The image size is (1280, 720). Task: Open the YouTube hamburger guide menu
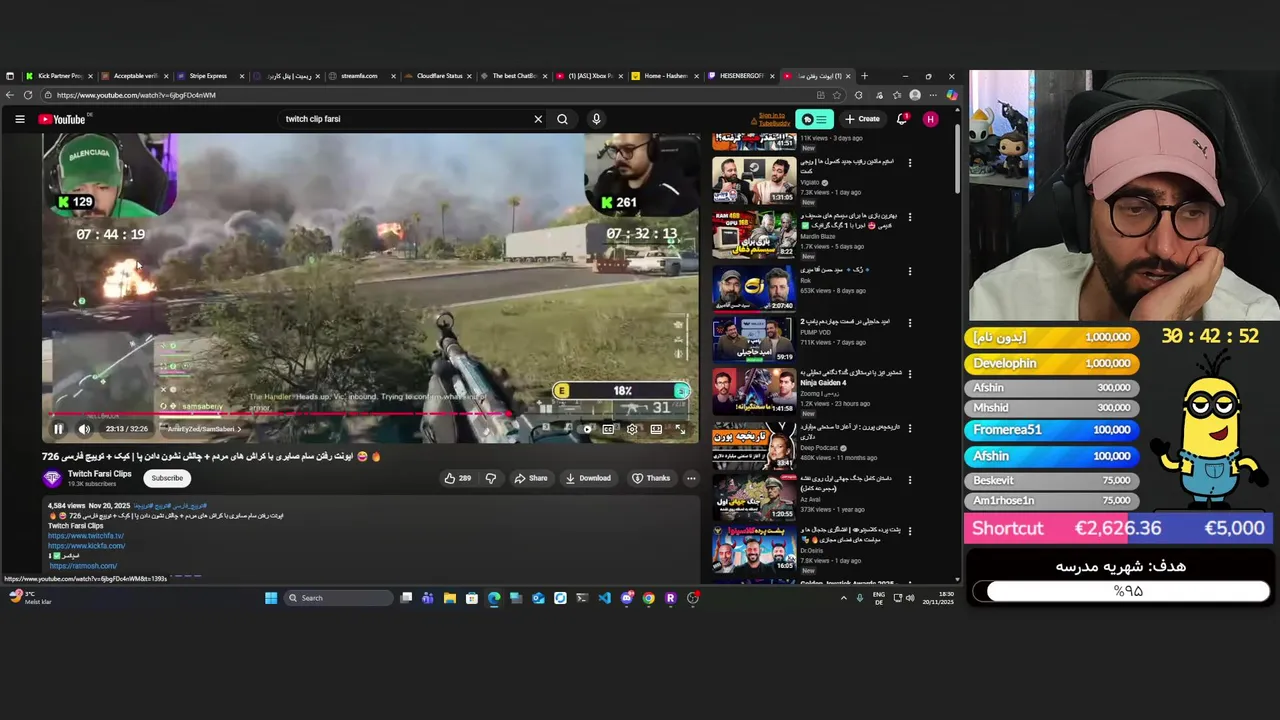(x=19, y=119)
